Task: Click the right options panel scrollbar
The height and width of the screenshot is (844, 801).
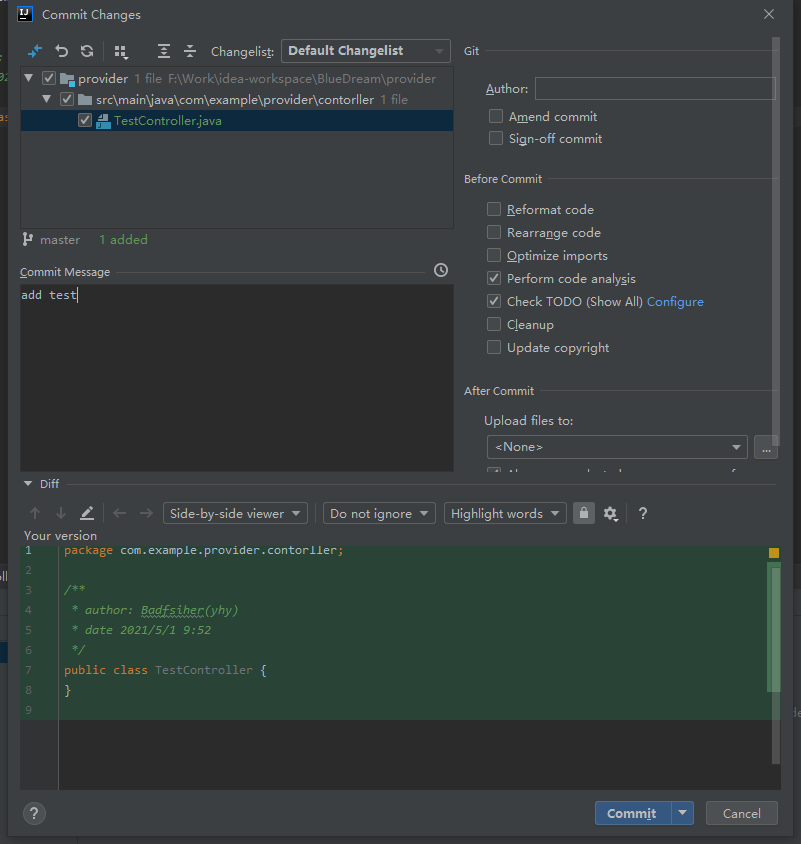Action: click(x=776, y=240)
